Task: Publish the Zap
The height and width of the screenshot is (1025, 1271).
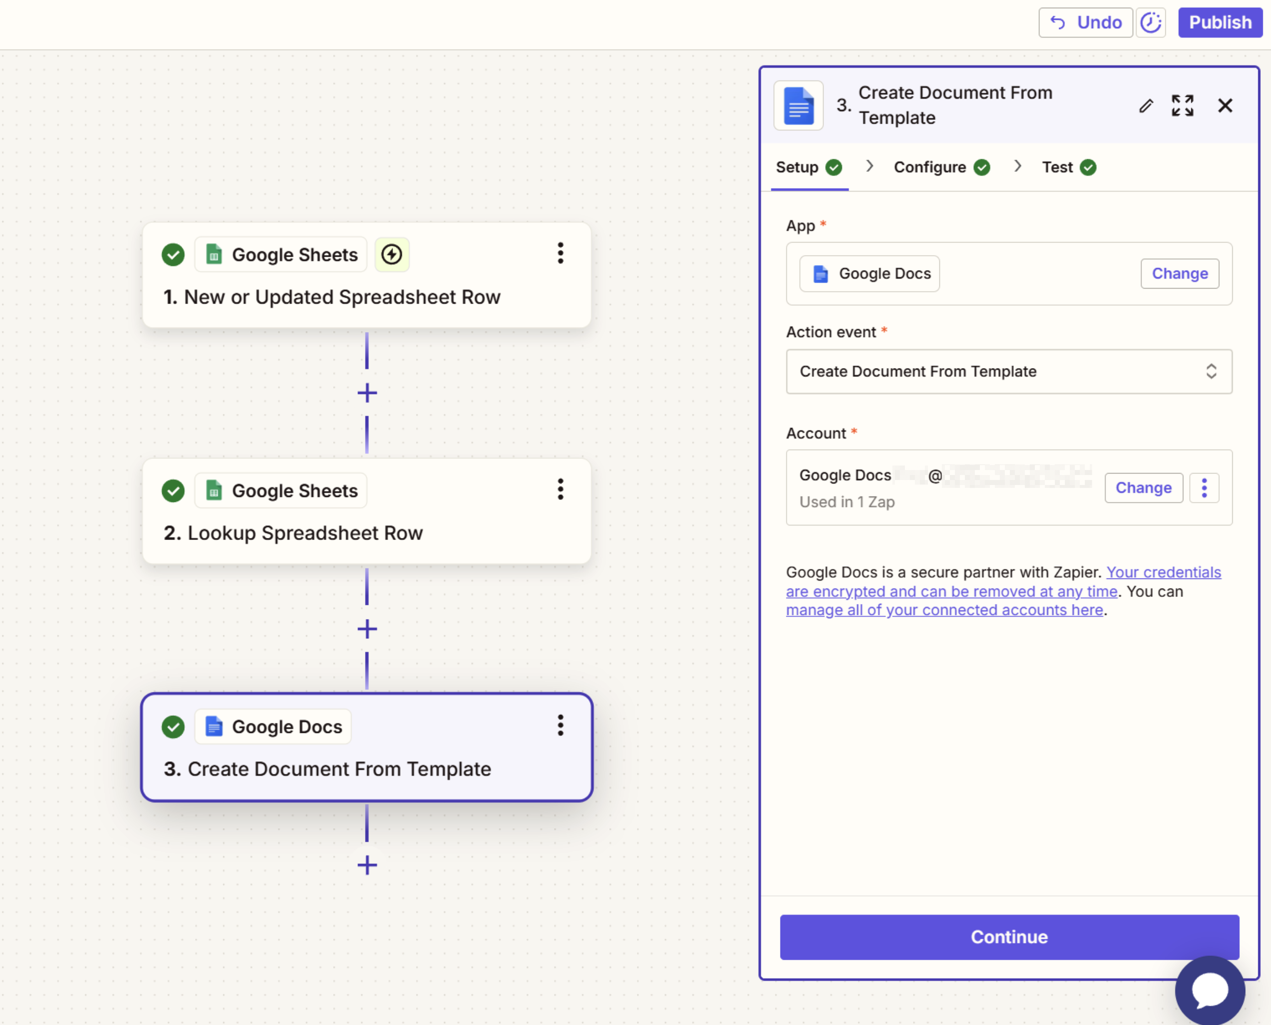Action: [x=1220, y=22]
